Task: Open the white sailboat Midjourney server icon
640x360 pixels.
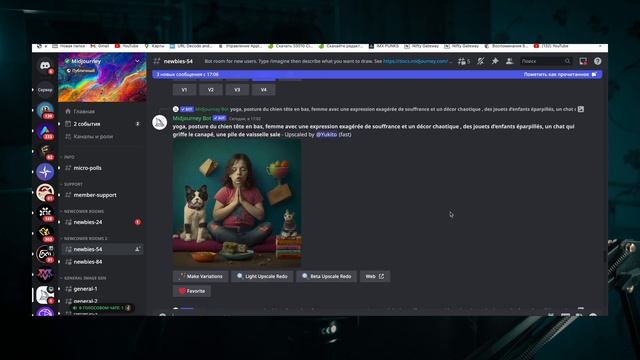Action: coord(45,295)
